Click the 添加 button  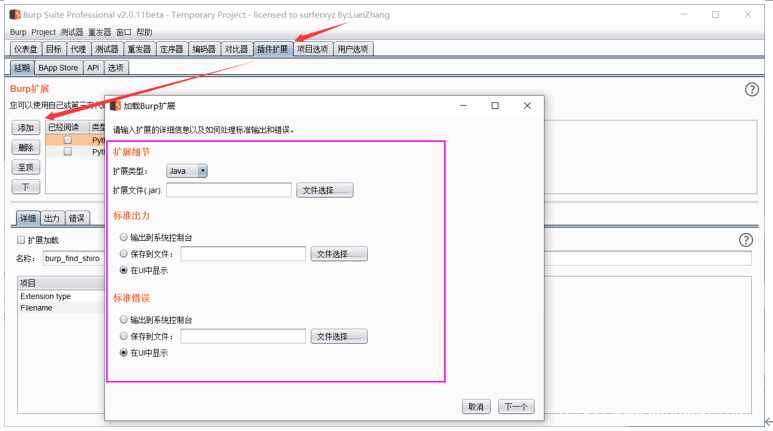(x=26, y=128)
